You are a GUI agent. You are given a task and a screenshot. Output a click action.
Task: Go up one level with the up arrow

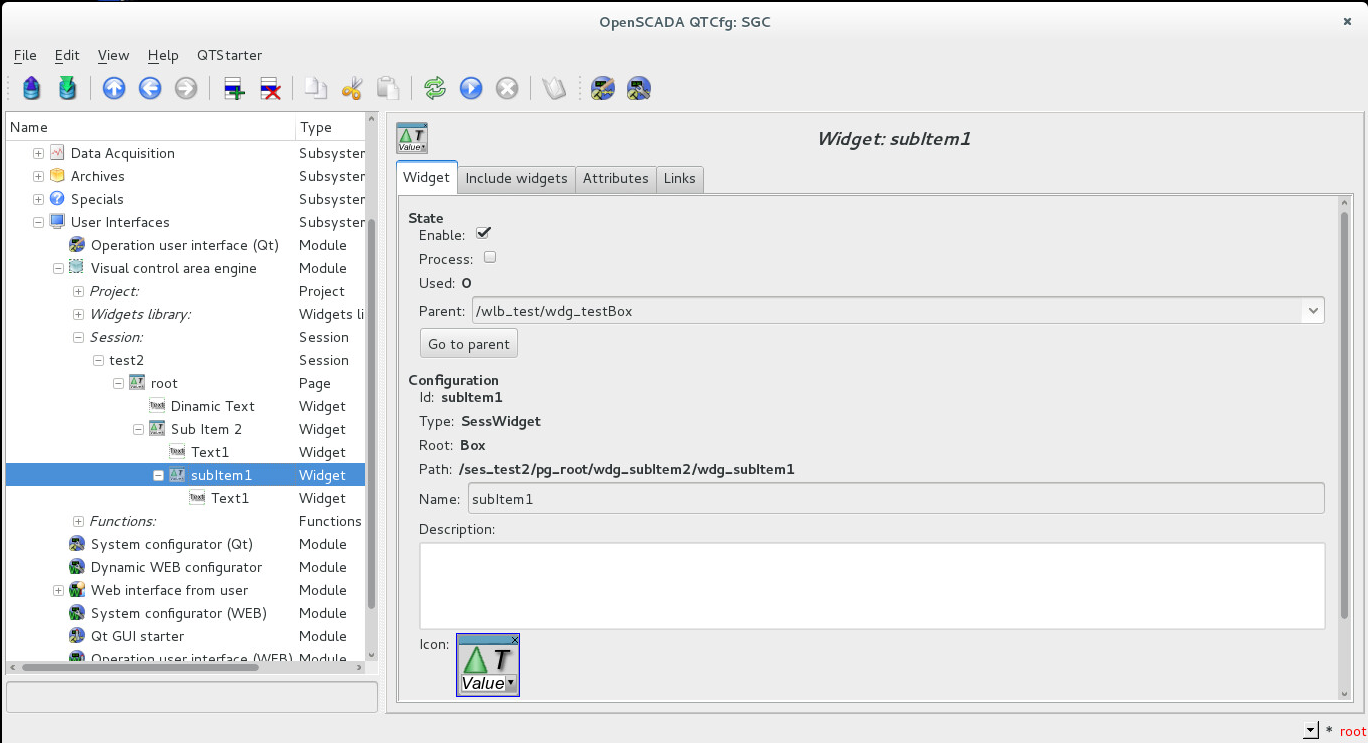click(x=114, y=89)
